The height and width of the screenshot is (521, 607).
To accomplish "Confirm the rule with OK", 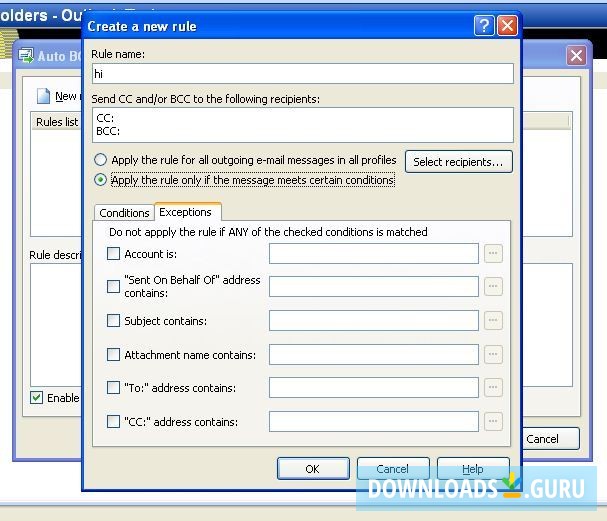I will tap(313, 469).
